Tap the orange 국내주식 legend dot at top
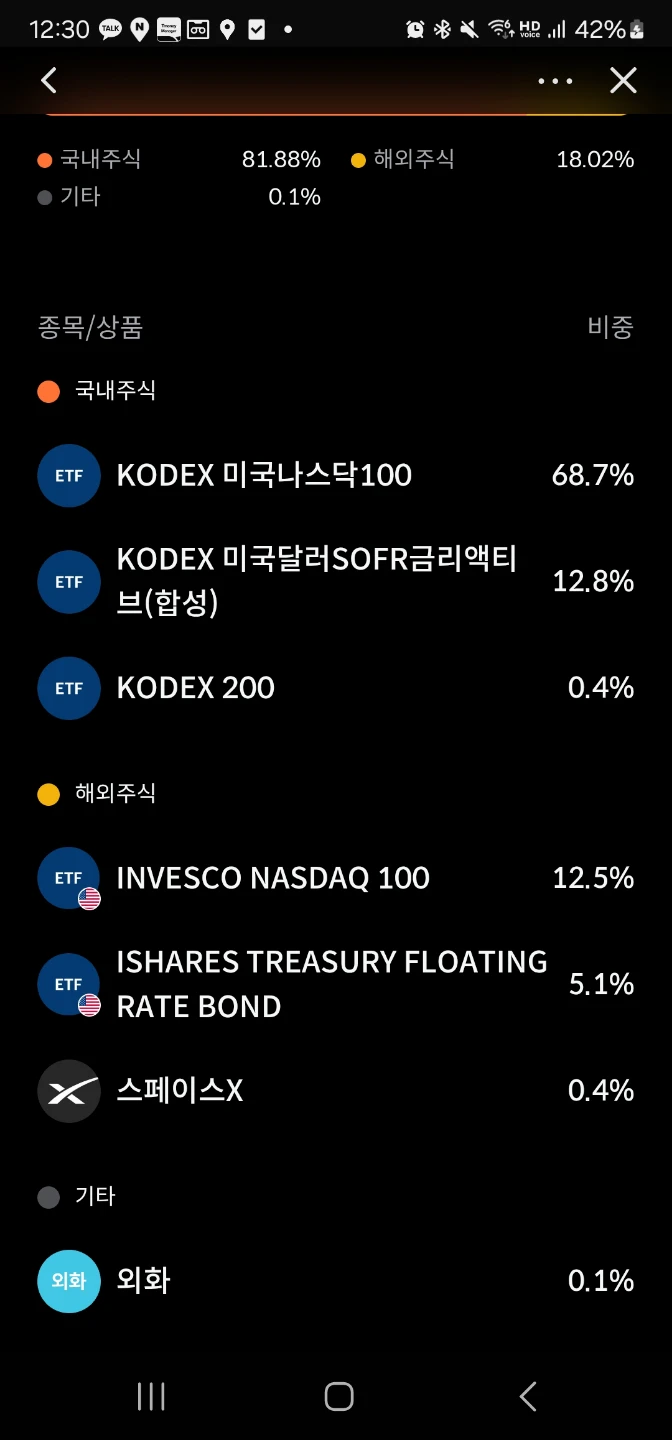This screenshot has width=672, height=1440. (44, 160)
